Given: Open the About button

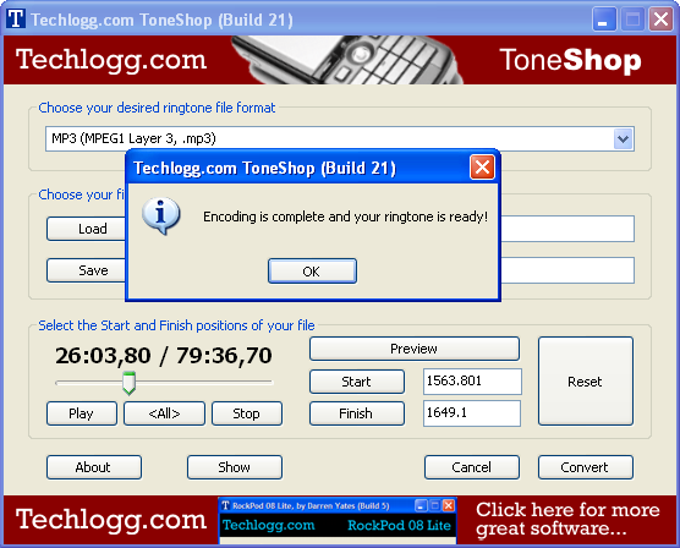Looking at the screenshot, I should (94, 467).
